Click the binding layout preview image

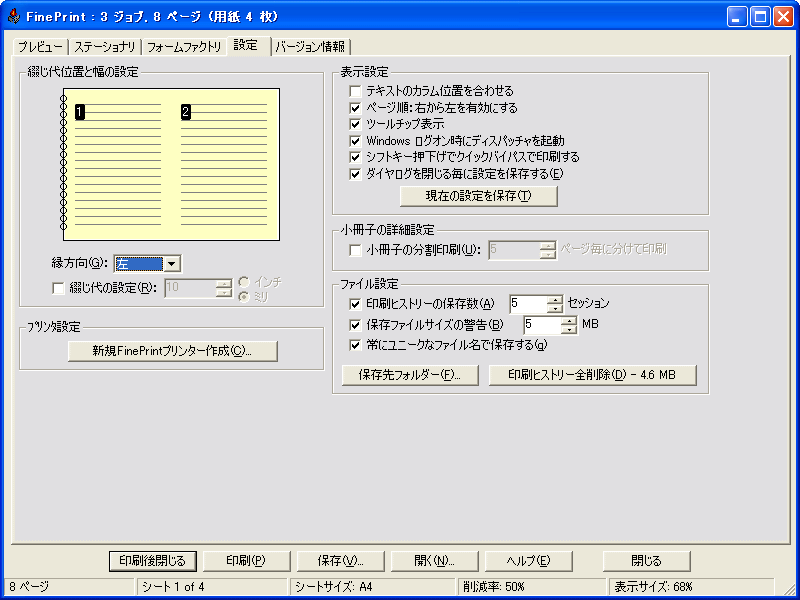[170, 164]
